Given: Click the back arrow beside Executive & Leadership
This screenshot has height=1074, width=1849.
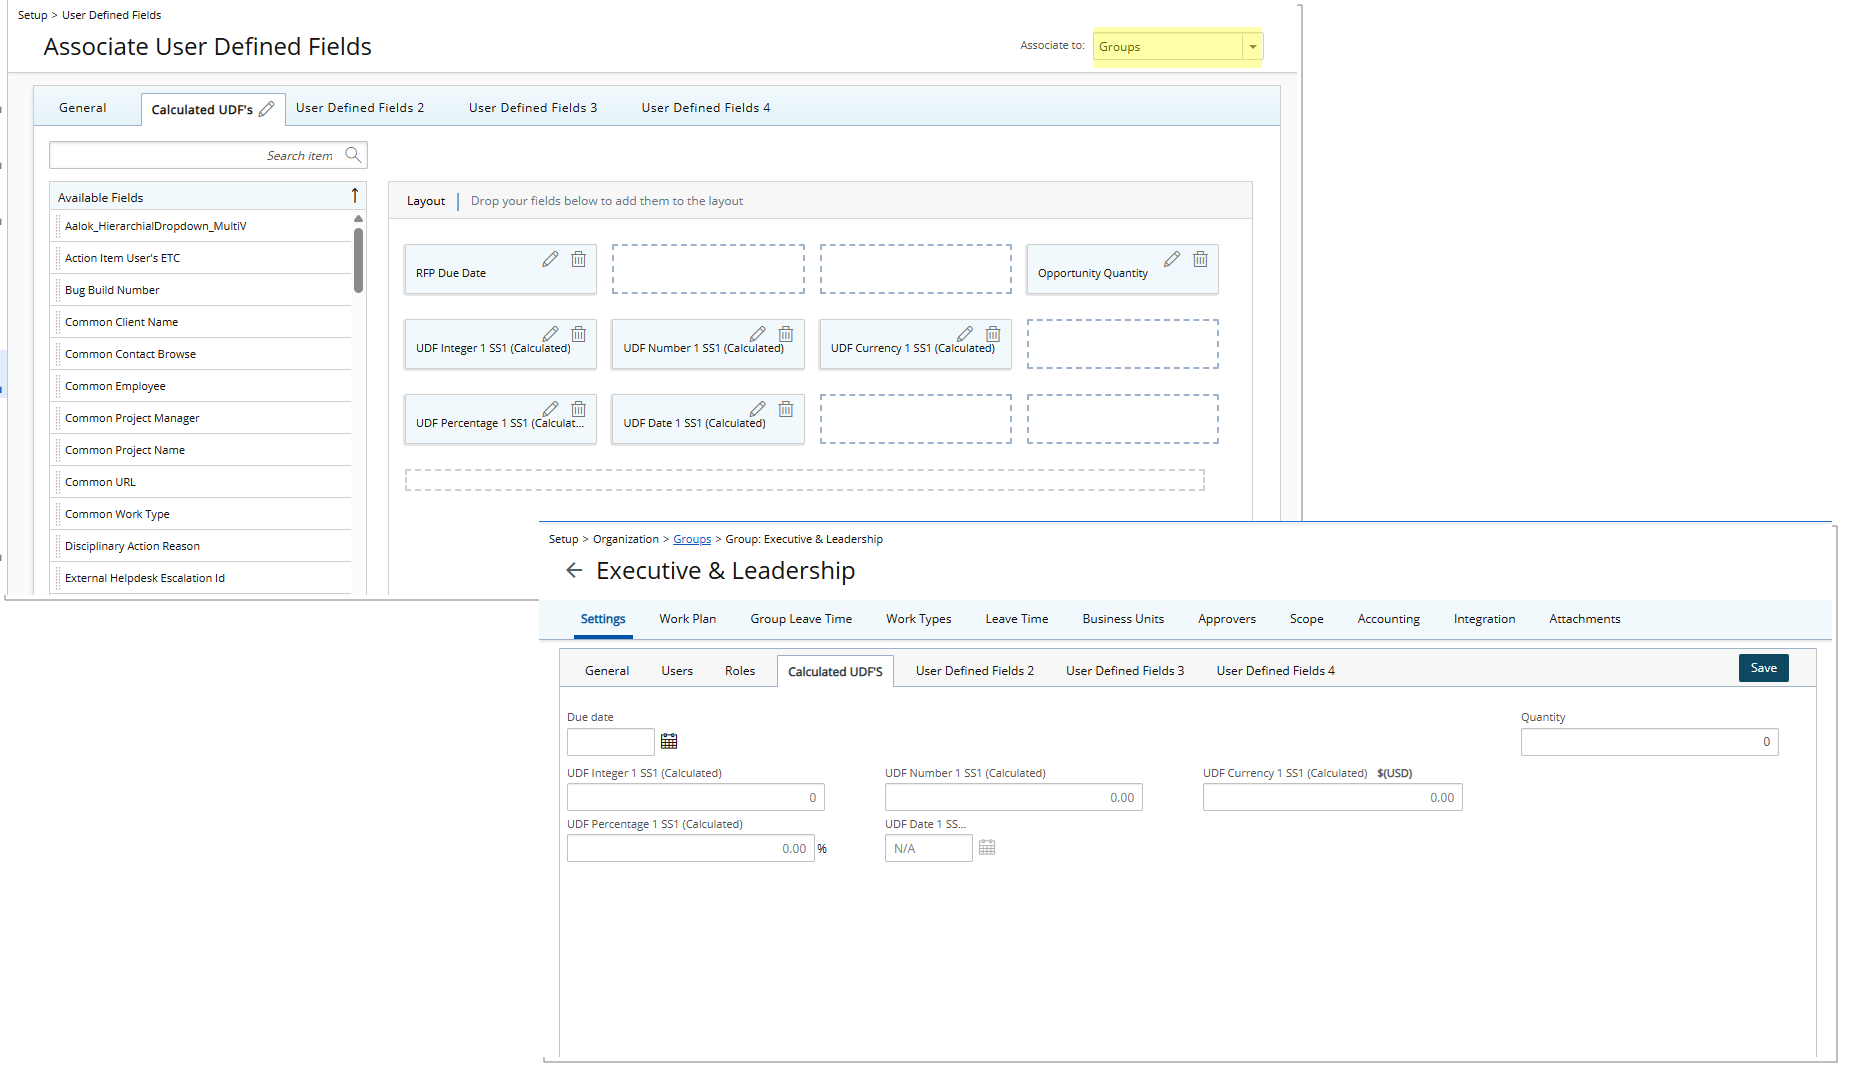Looking at the screenshot, I should click(x=574, y=570).
